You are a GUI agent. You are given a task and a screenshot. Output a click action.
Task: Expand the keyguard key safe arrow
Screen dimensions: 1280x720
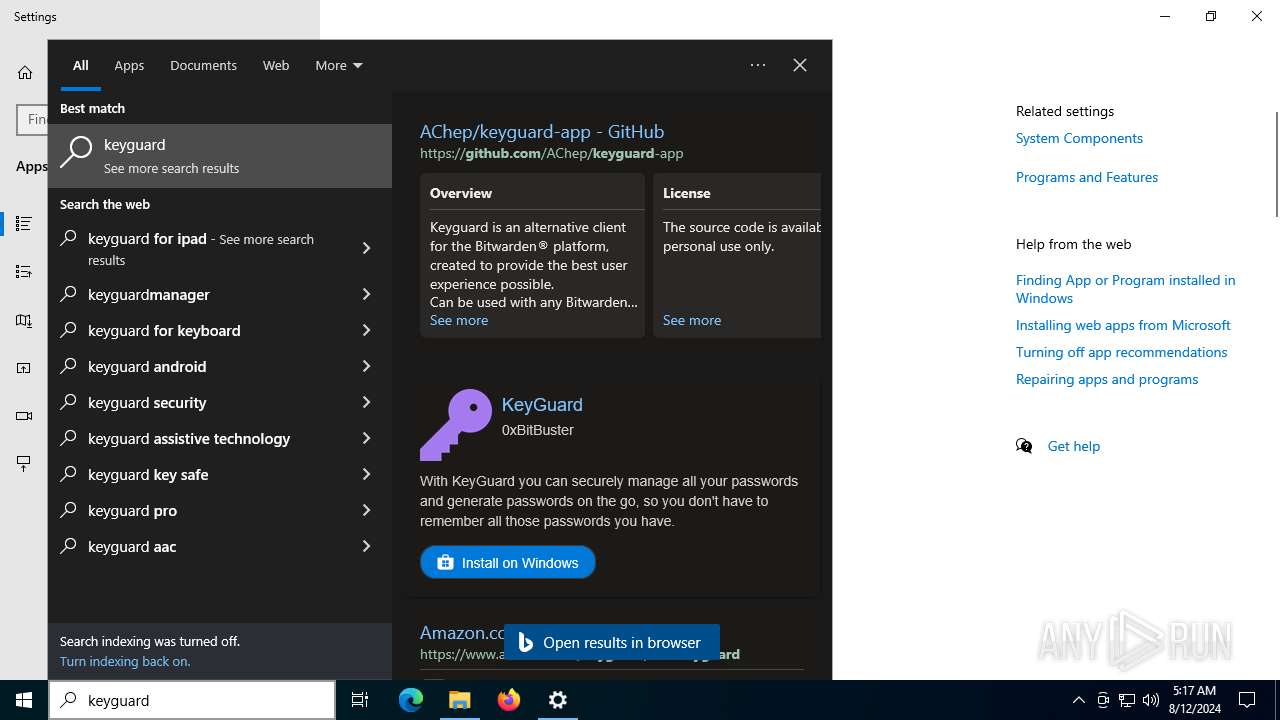(x=366, y=474)
